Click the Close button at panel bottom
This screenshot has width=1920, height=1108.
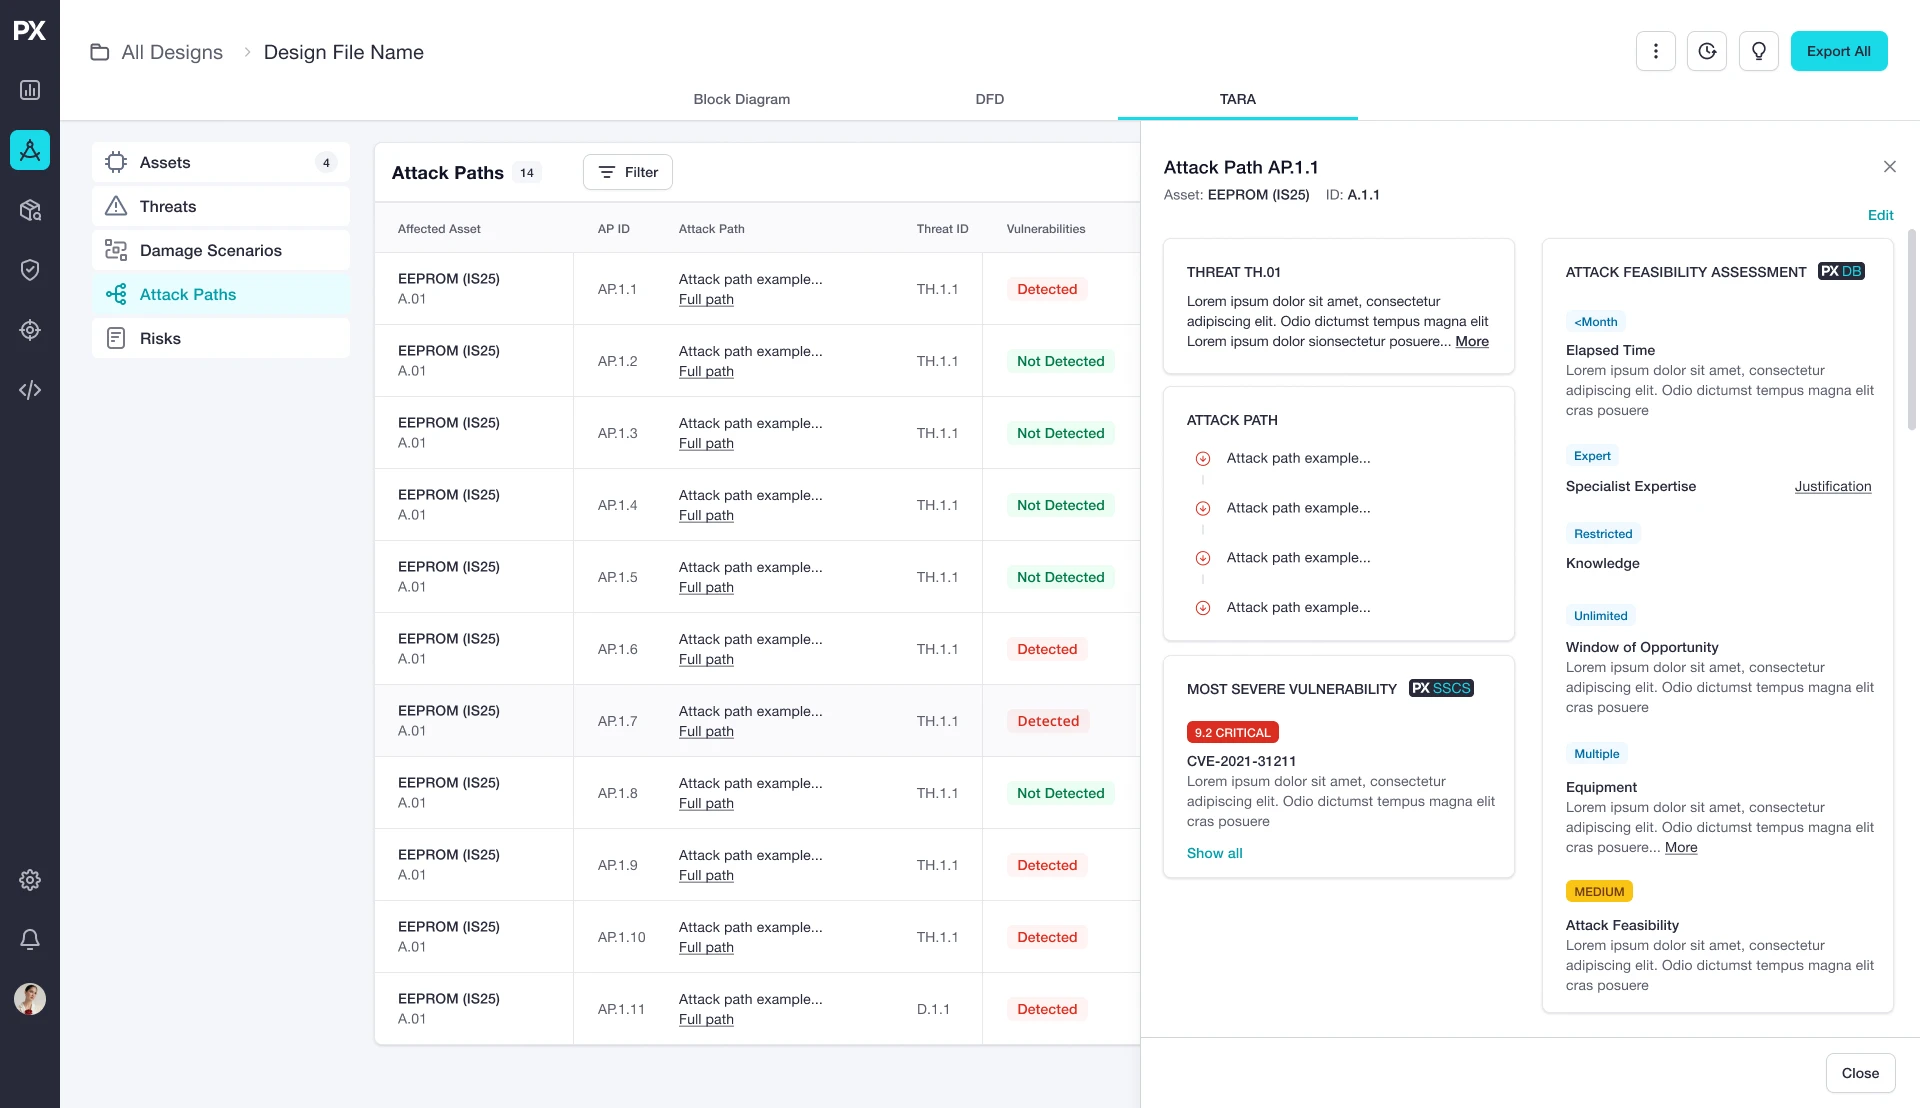point(1860,1073)
